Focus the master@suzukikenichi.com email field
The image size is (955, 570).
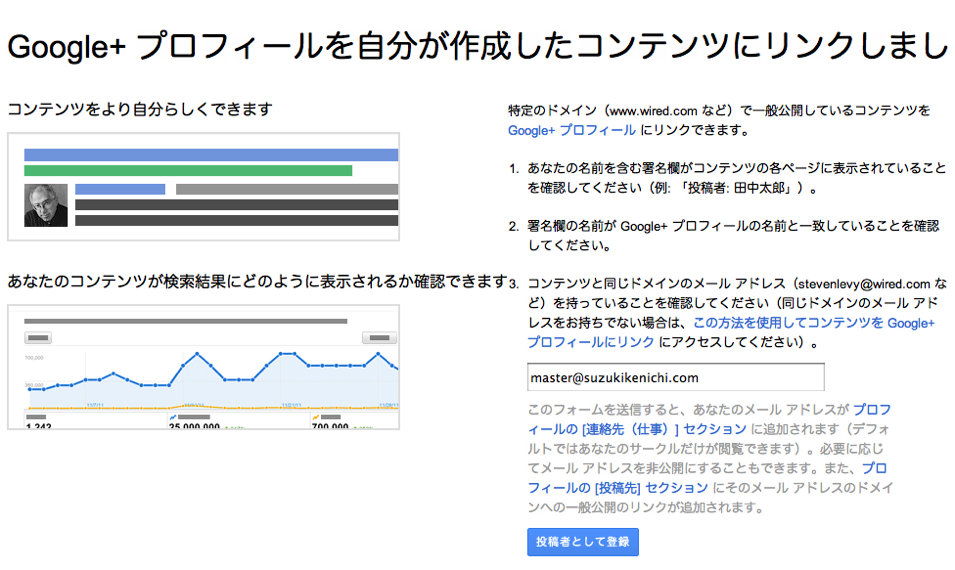pyautogui.click(x=675, y=377)
